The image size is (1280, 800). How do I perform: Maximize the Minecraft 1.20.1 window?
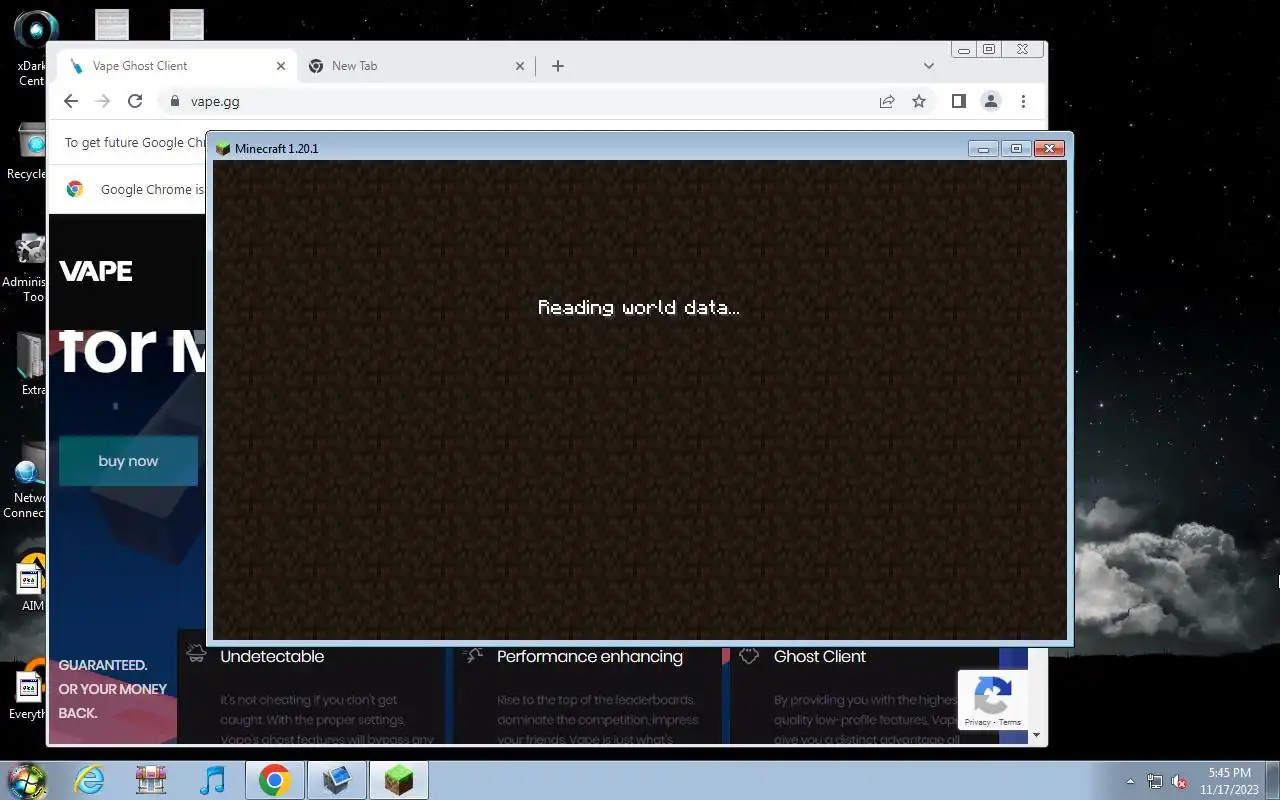[1016, 149]
